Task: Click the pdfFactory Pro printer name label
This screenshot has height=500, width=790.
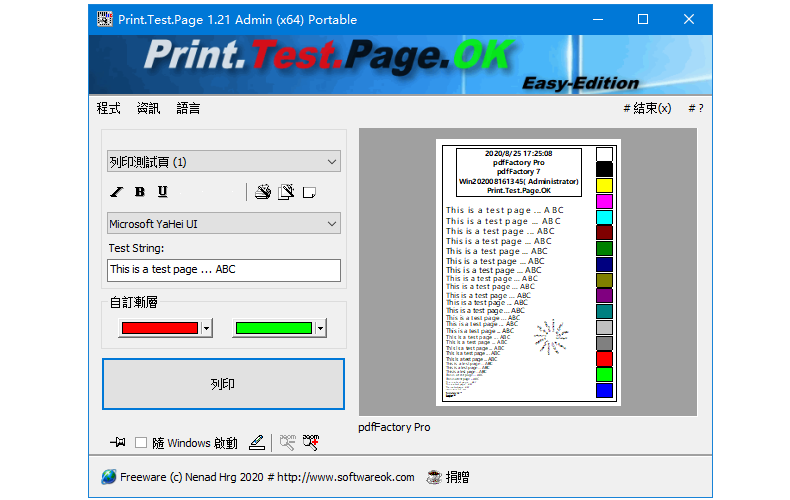Action: (x=394, y=427)
